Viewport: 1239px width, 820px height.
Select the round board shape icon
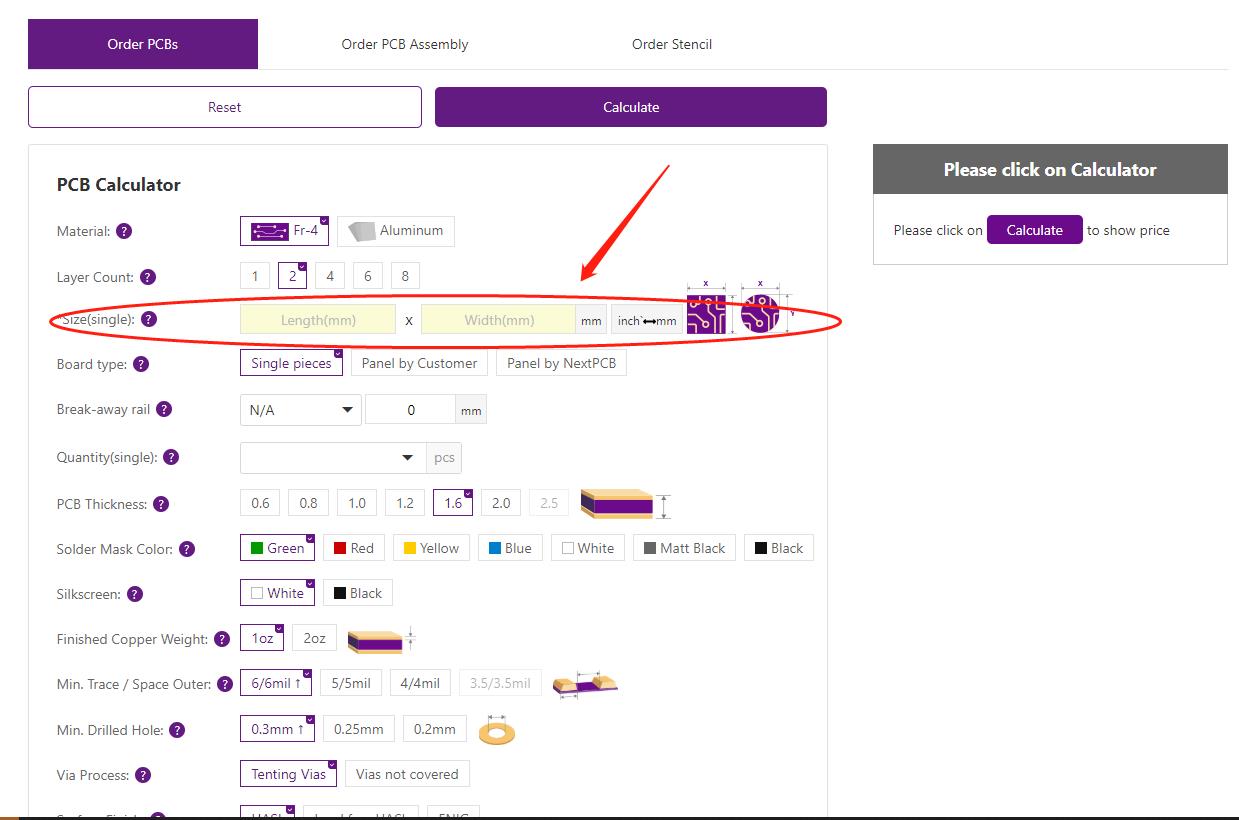pos(760,313)
